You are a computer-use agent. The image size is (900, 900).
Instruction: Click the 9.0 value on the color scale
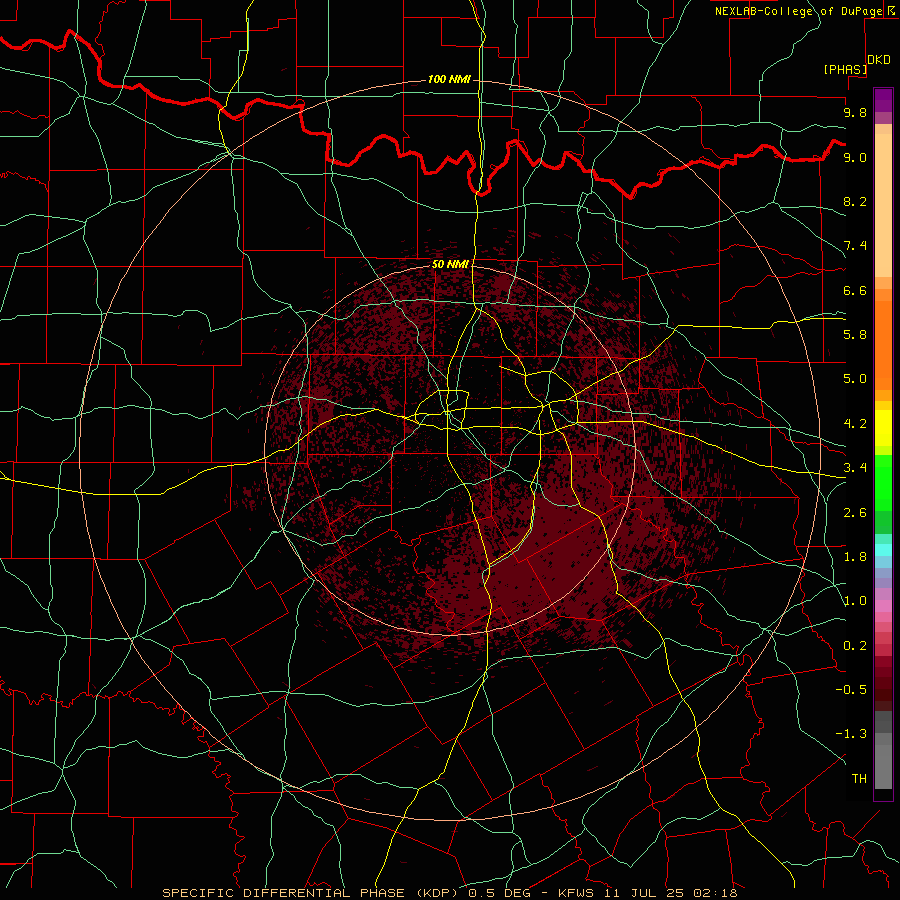pos(855,157)
